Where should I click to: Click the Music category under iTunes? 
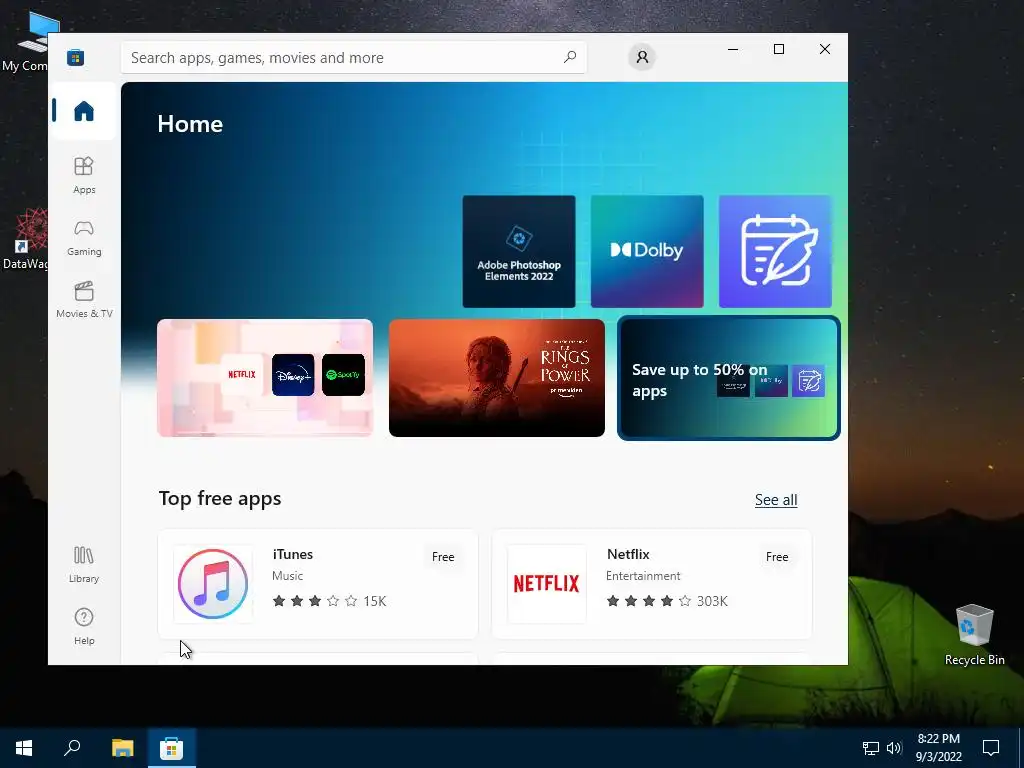(x=287, y=575)
